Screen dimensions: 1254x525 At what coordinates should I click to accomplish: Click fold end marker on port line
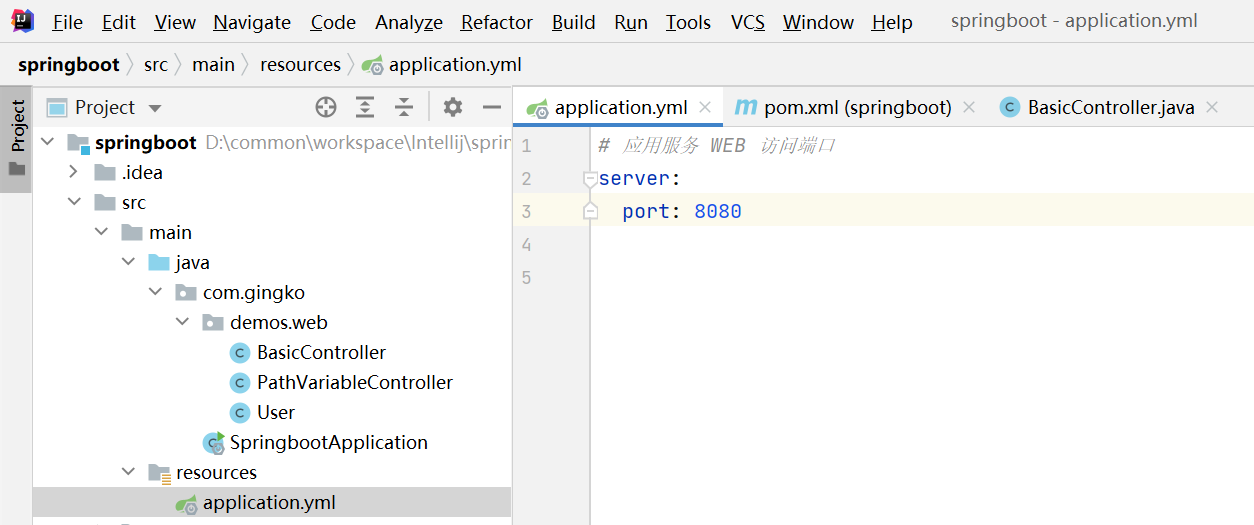[x=591, y=211]
